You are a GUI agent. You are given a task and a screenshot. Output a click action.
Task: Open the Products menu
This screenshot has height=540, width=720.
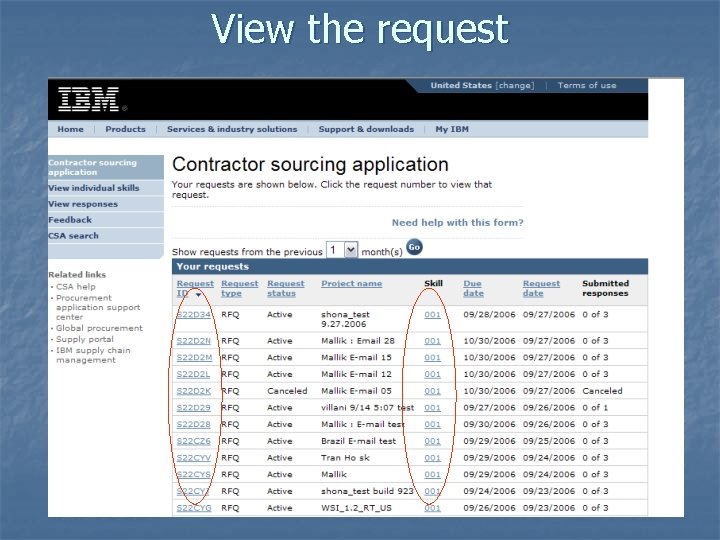point(125,129)
